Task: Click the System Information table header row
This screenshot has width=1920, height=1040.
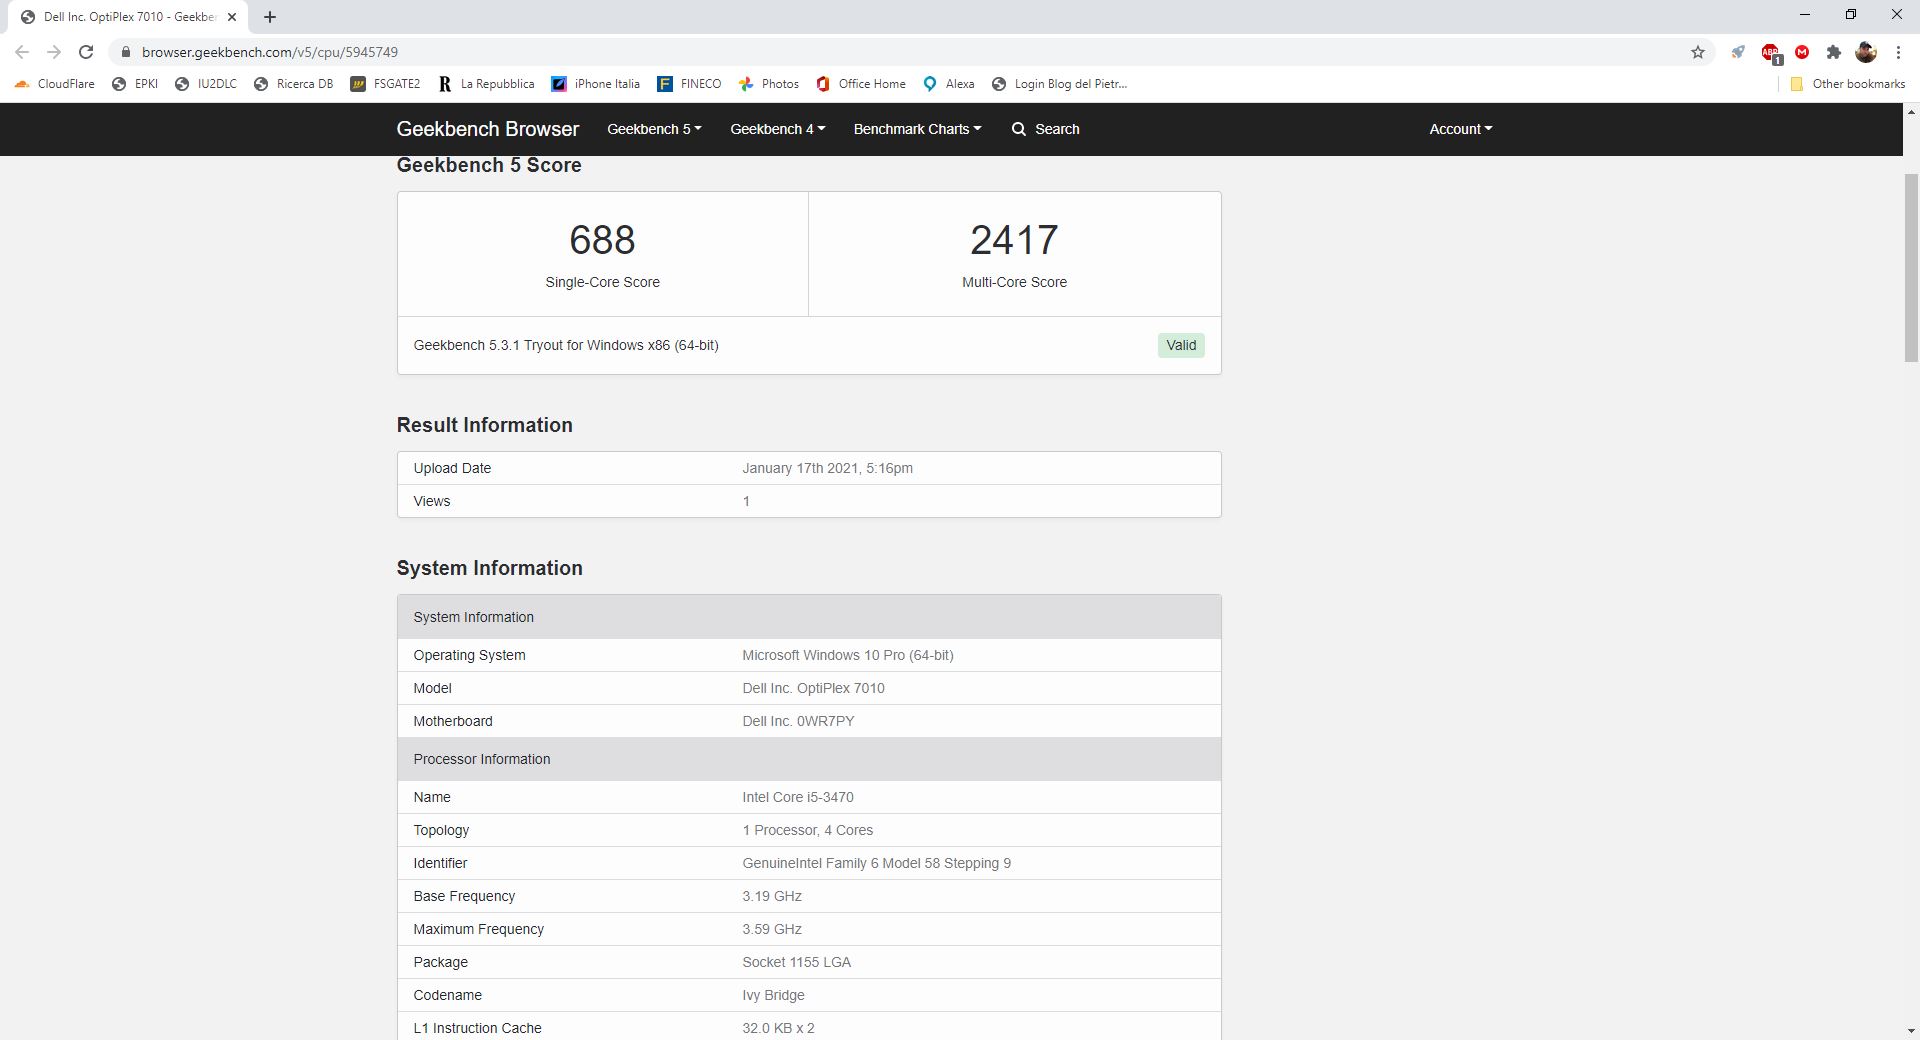Action: pyautogui.click(x=809, y=617)
